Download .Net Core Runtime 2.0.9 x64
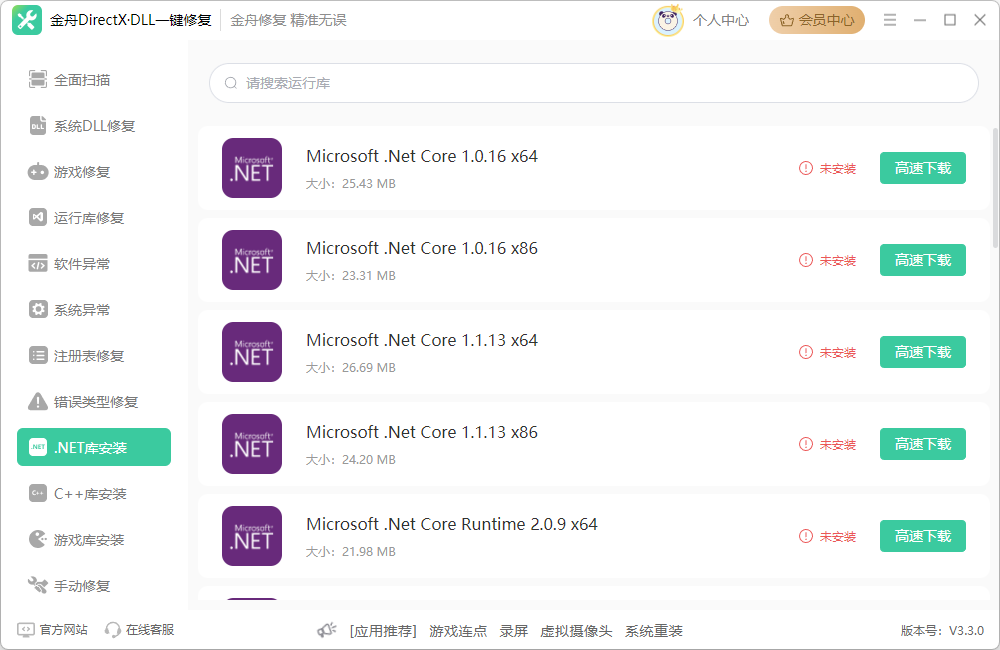1000x650 pixels. (x=922, y=535)
